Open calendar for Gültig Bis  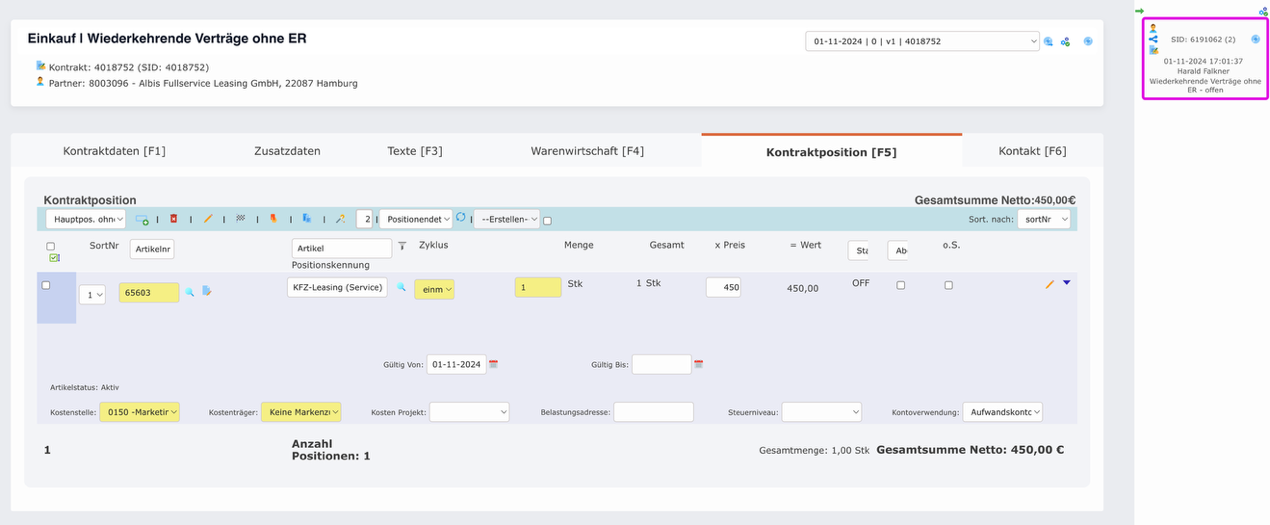pyautogui.click(x=698, y=364)
